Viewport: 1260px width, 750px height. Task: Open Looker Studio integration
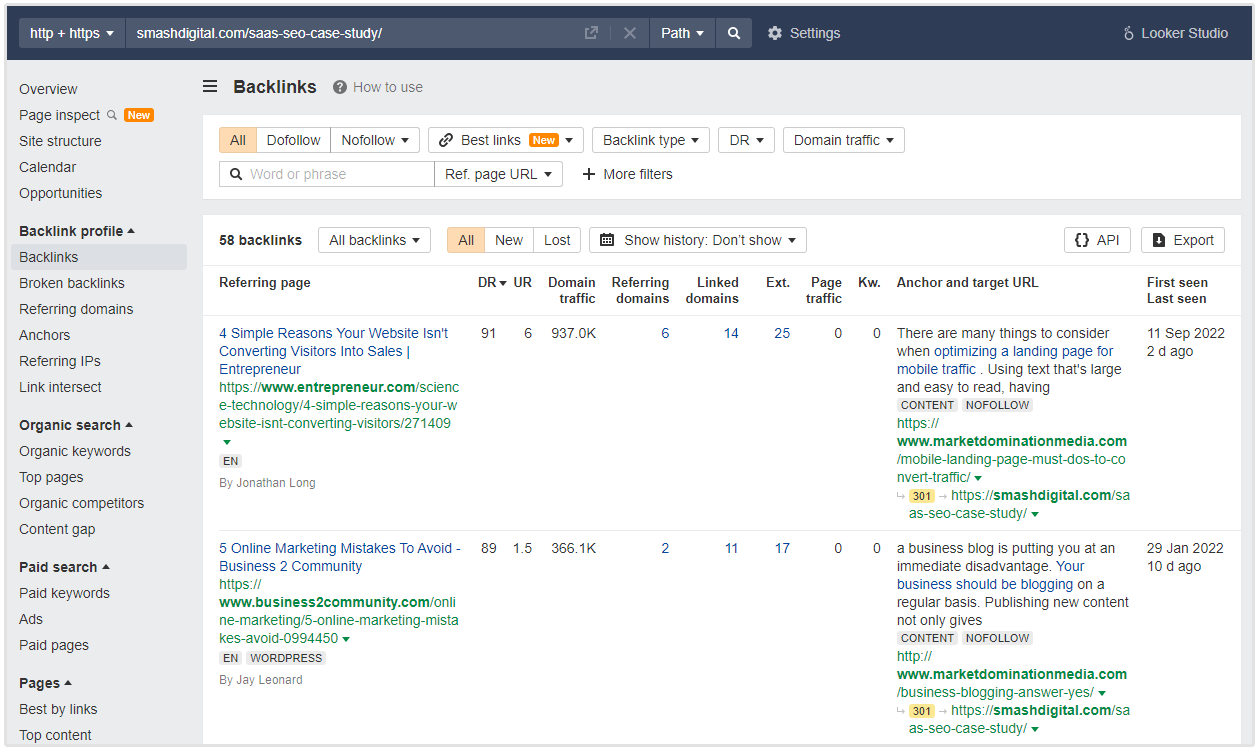click(1175, 33)
